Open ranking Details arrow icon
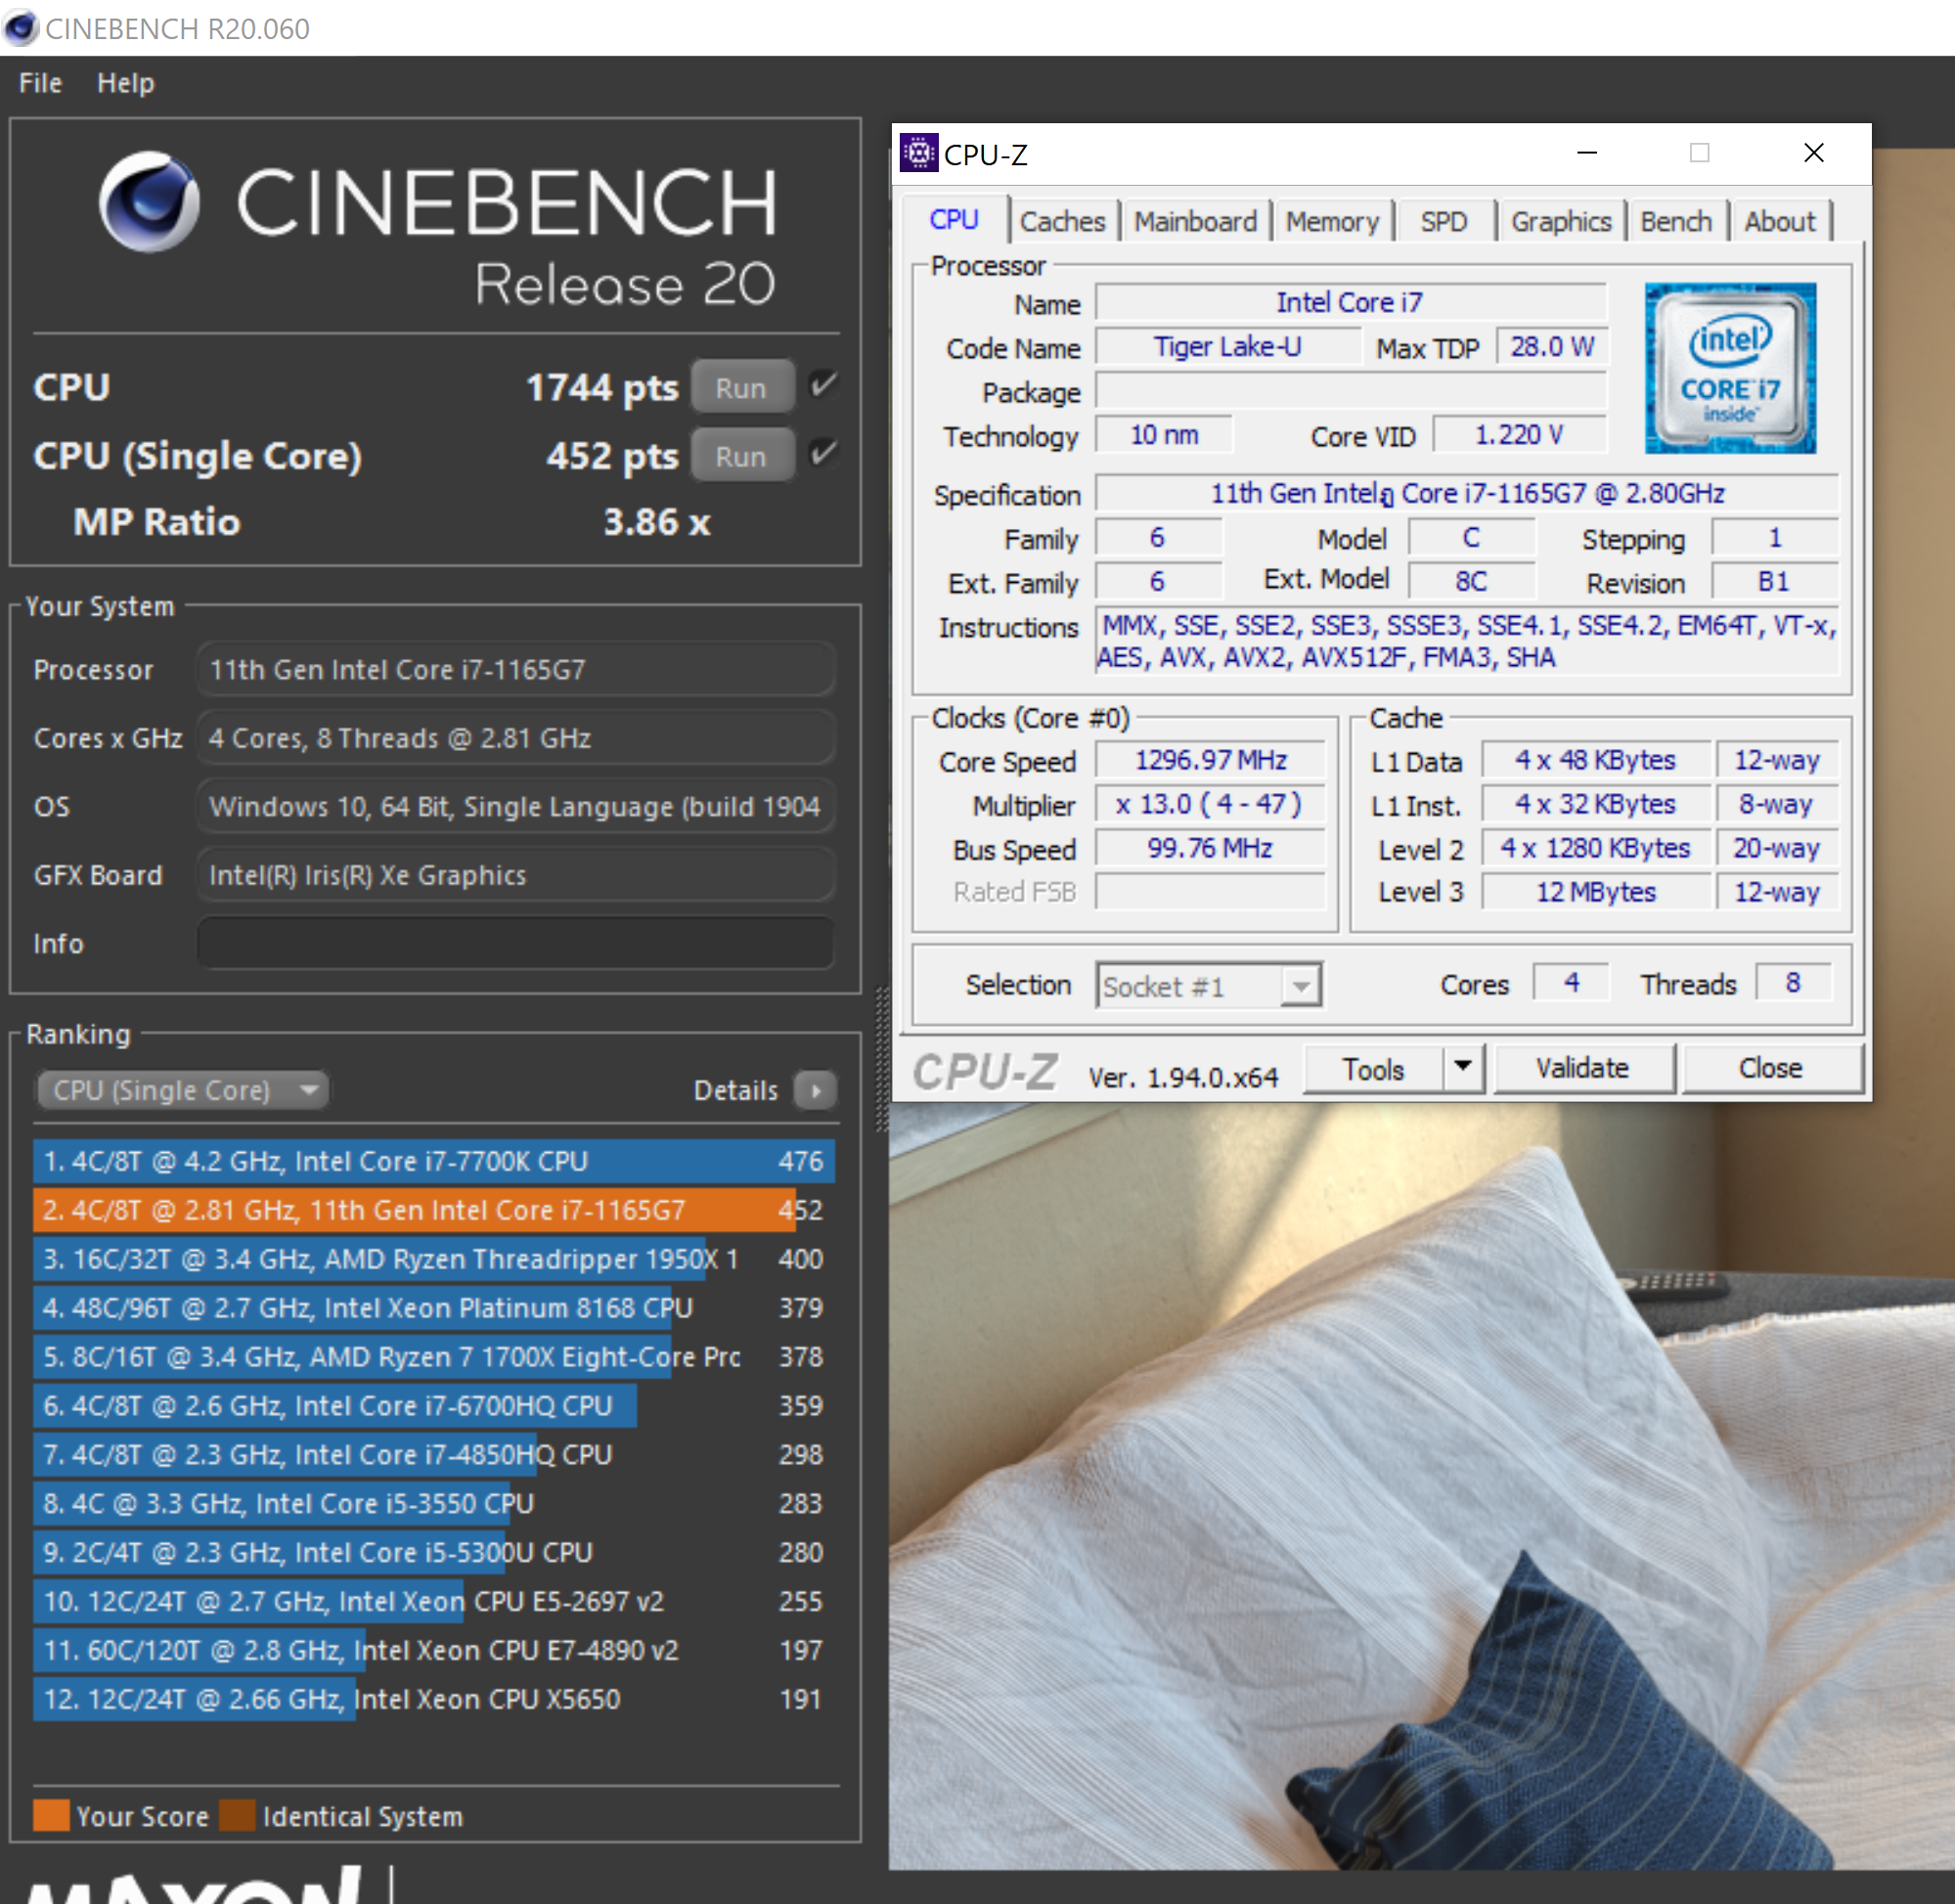 click(816, 1090)
